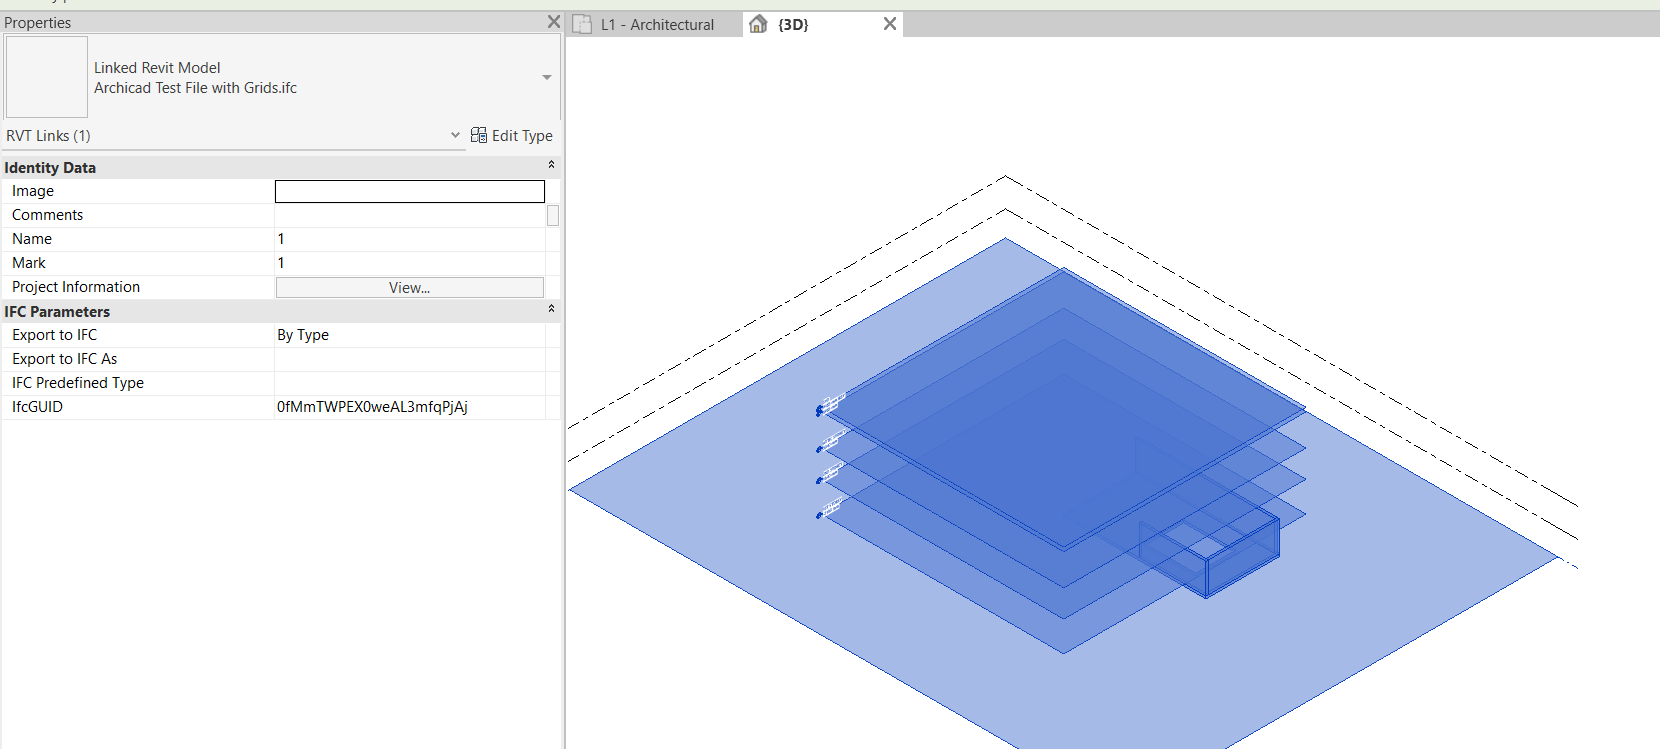Click the floor plan icon on L1 tab

coord(582,25)
